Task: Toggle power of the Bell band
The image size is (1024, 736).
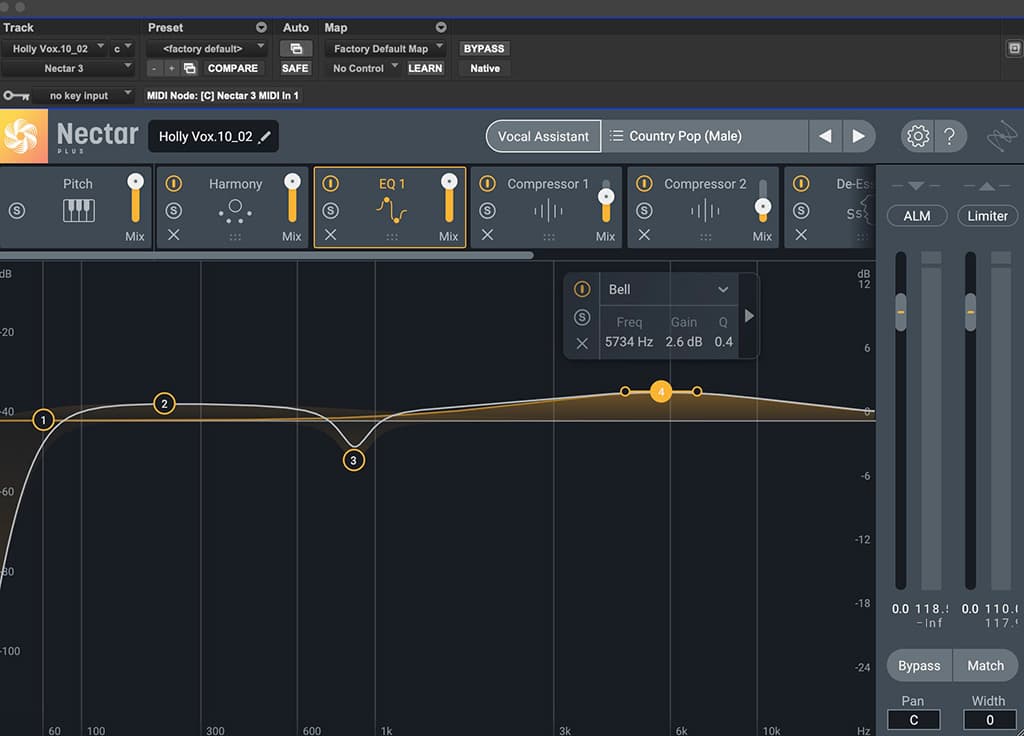Action: click(582, 289)
